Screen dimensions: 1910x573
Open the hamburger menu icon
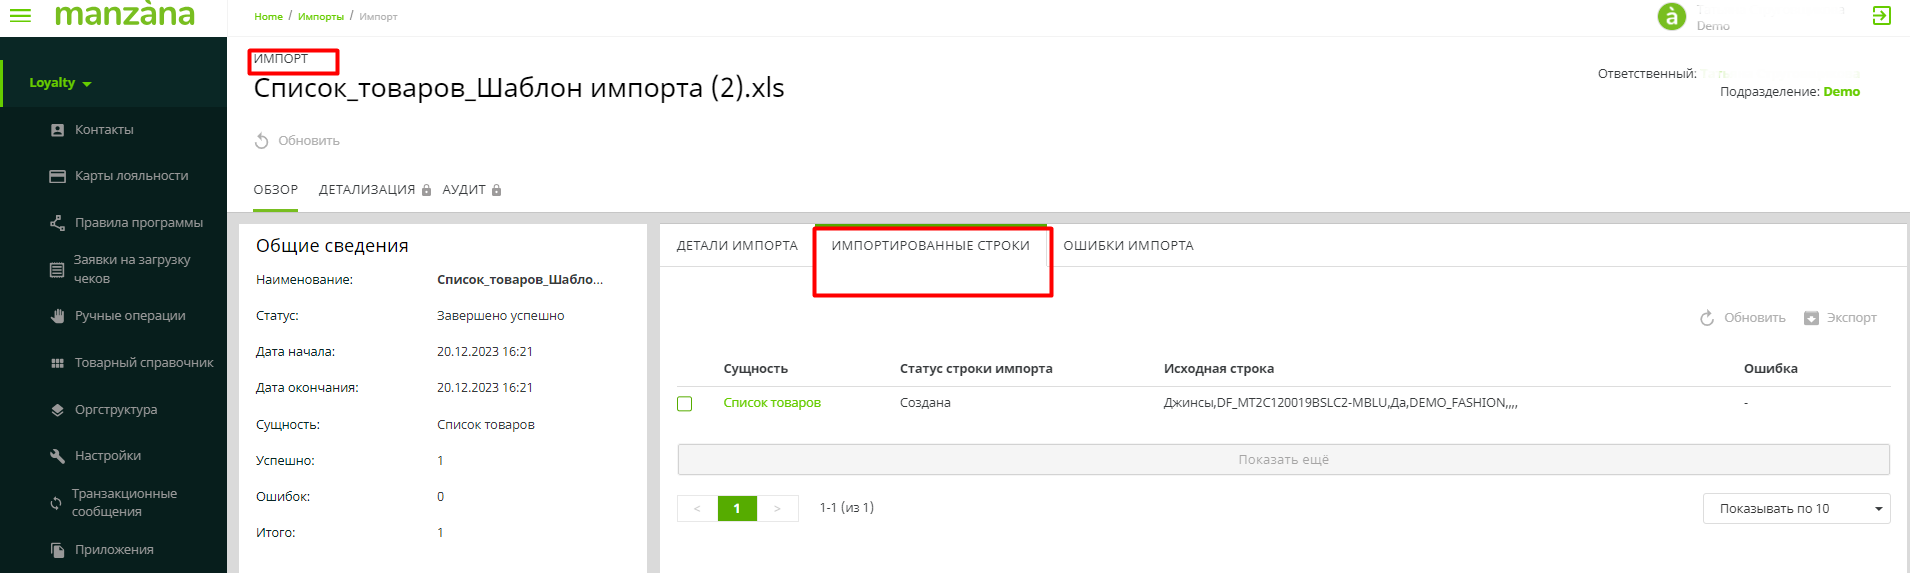pos(20,16)
